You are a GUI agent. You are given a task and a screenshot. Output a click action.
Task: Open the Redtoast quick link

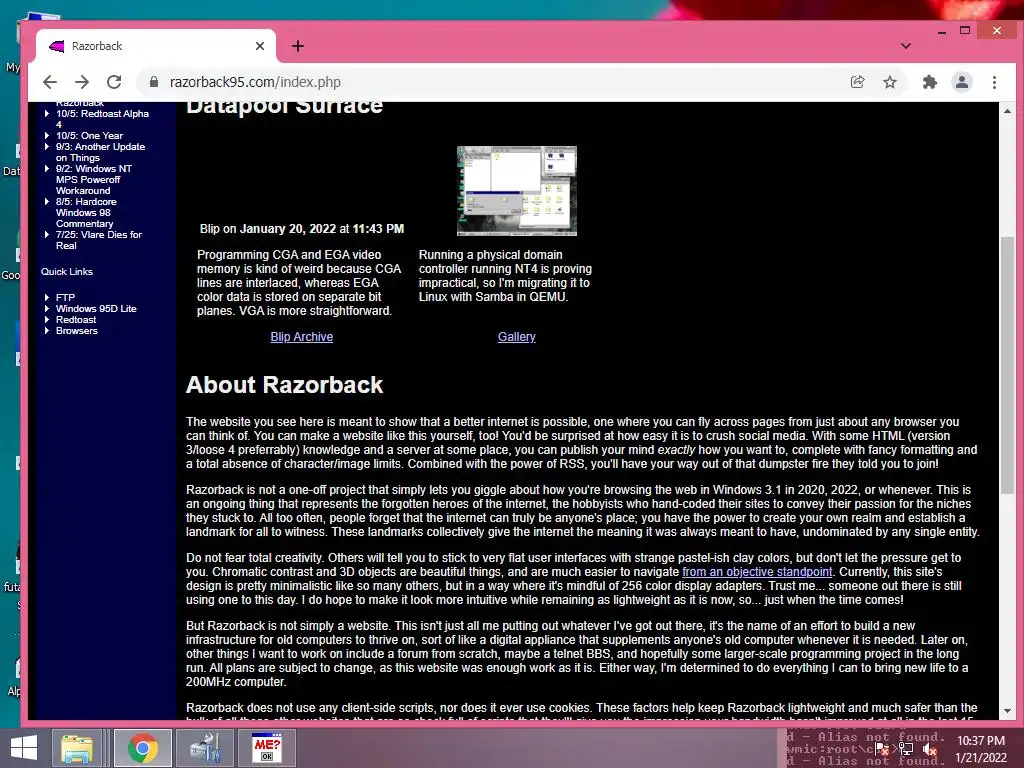coord(76,319)
